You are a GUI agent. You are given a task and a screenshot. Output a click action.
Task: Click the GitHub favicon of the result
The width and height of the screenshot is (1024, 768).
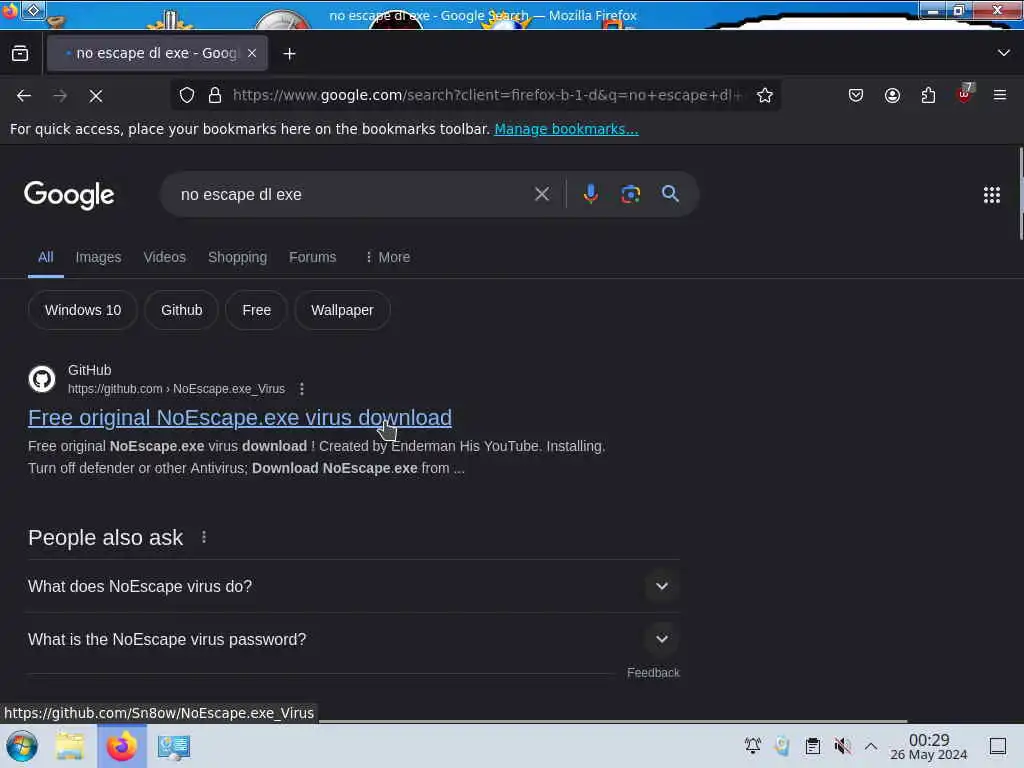[42, 379]
